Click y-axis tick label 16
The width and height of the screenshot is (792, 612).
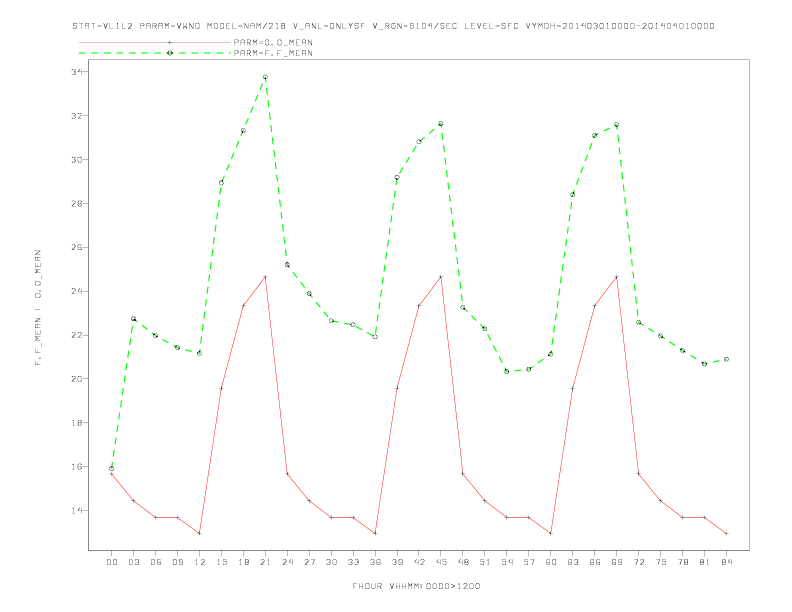[77, 467]
